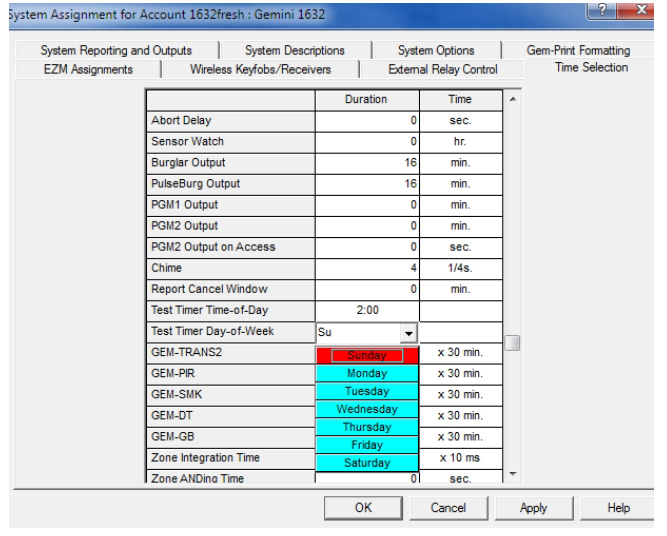Open the System Options tab
Screen dimensions: 667x536
(435, 50)
